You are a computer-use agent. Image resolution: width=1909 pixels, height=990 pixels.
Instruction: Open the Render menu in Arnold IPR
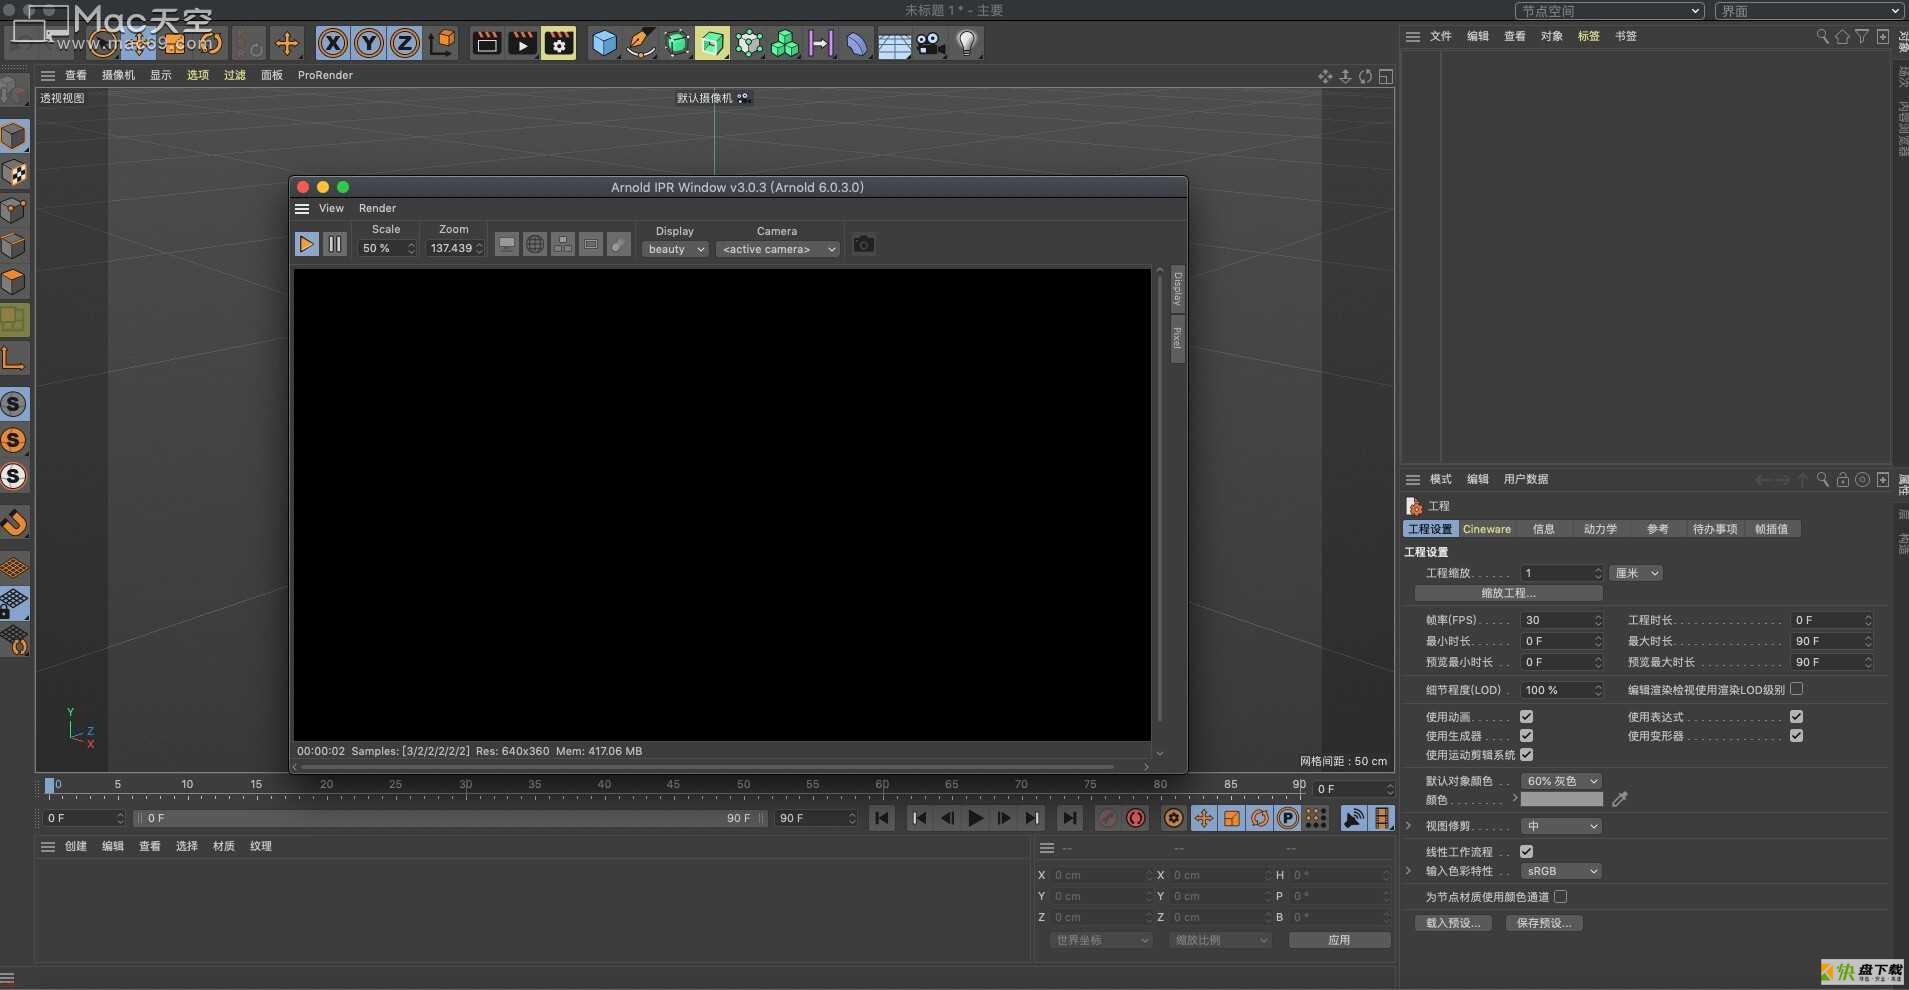click(x=377, y=208)
